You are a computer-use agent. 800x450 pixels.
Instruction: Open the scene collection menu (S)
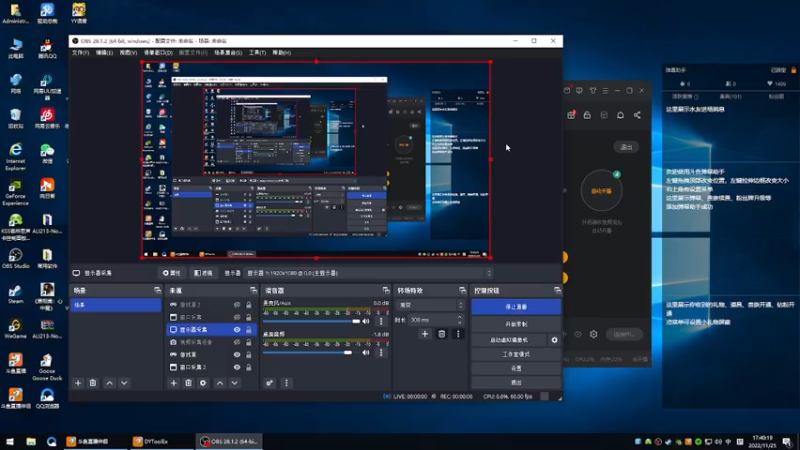pyautogui.click(x=228, y=53)
